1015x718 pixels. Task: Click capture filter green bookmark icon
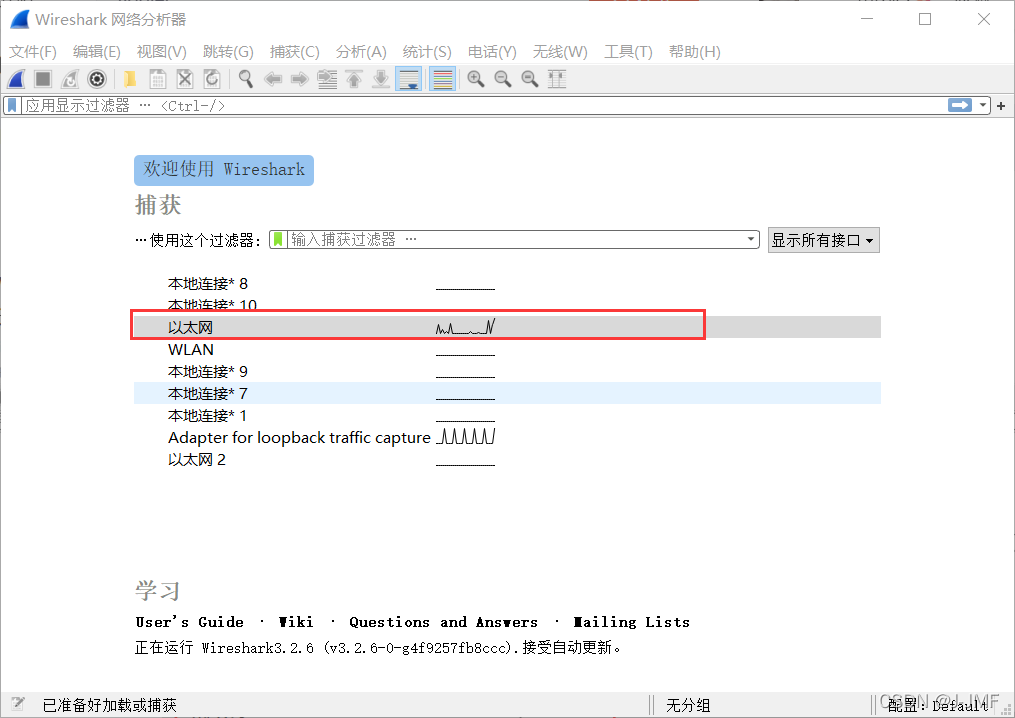pyautogui.click(x=278, y=240)
